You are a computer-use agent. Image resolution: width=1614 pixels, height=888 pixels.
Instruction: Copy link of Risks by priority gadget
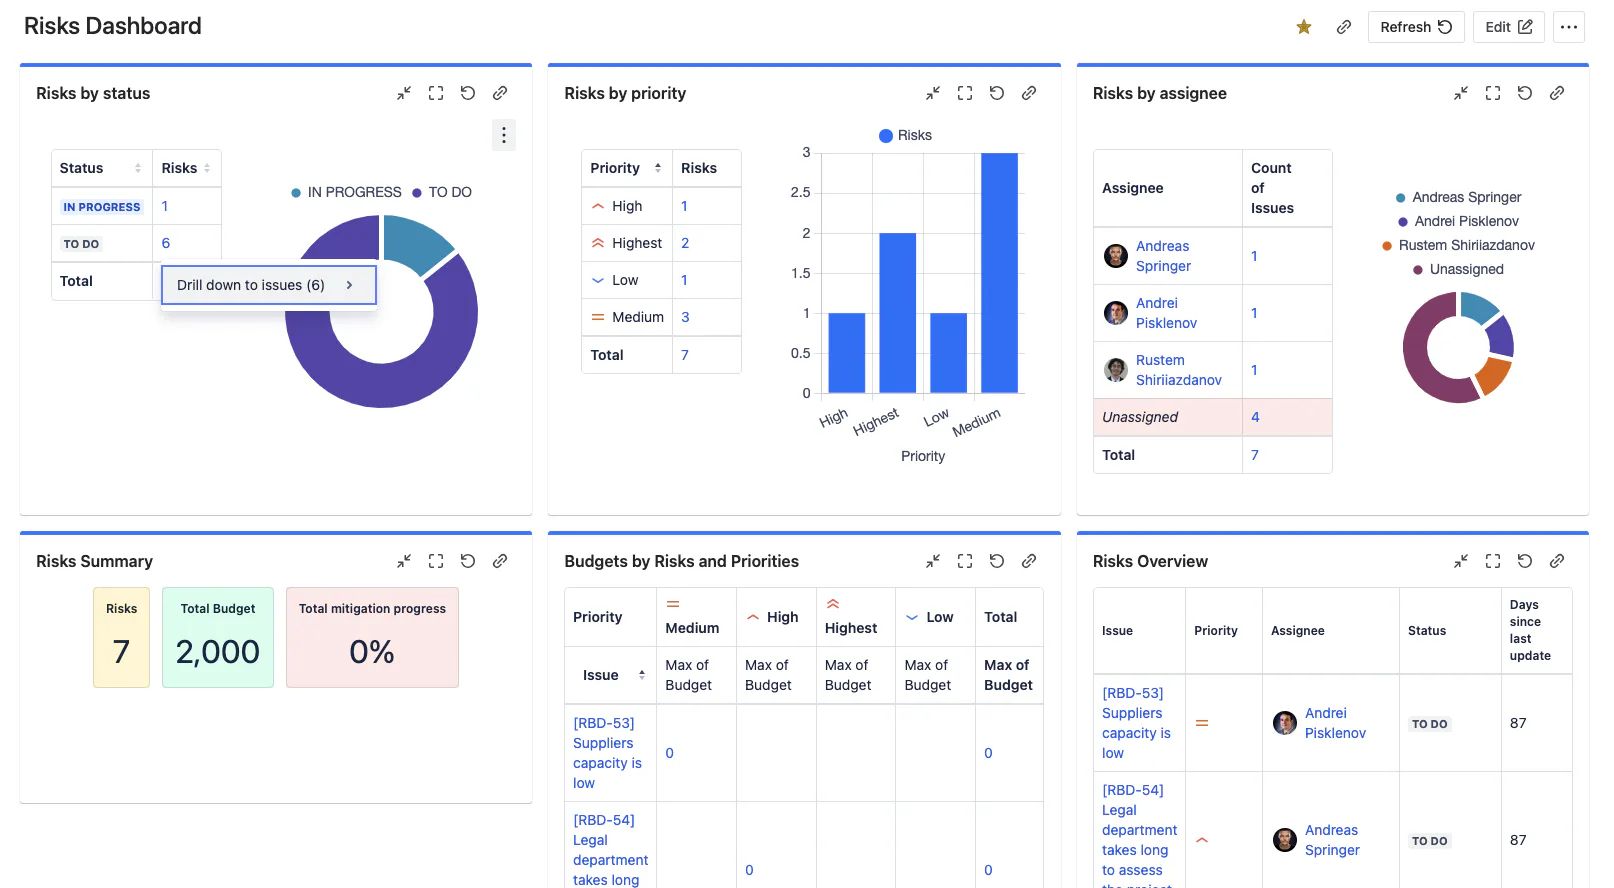(x=1029, y=93)
